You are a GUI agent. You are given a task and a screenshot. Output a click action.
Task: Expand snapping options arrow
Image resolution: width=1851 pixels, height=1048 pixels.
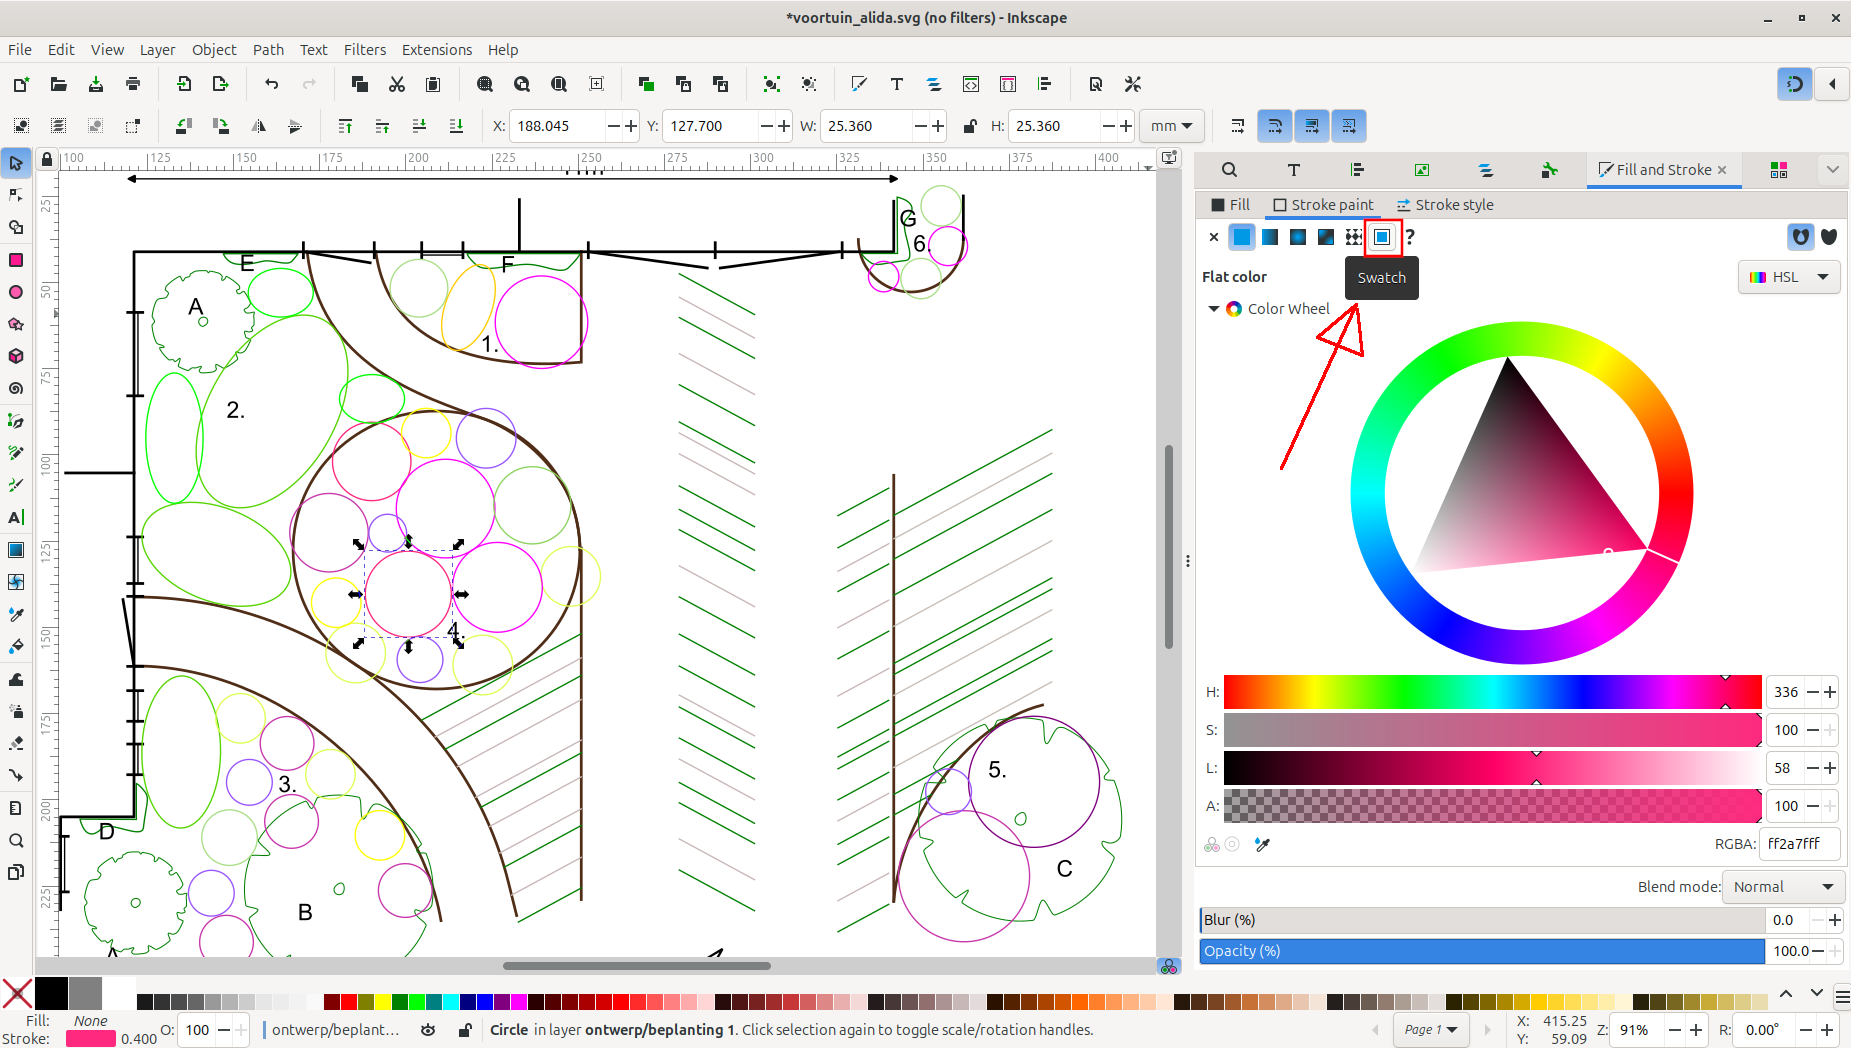1832,84
